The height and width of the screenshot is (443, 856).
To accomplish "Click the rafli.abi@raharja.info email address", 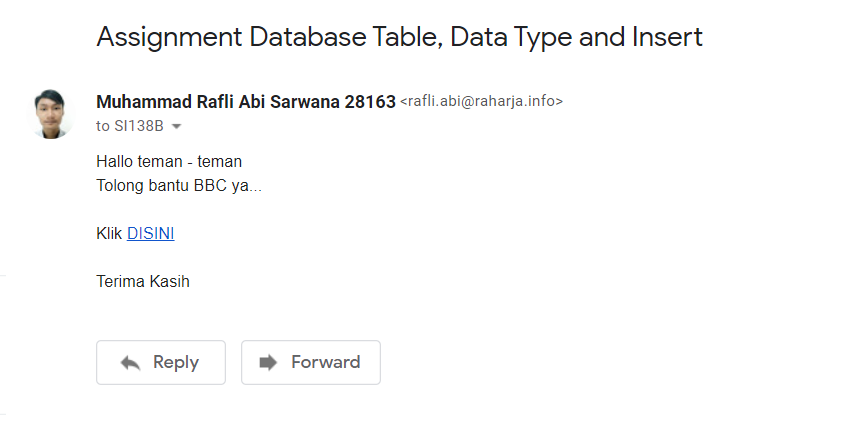I will click(x=481, y=101).
